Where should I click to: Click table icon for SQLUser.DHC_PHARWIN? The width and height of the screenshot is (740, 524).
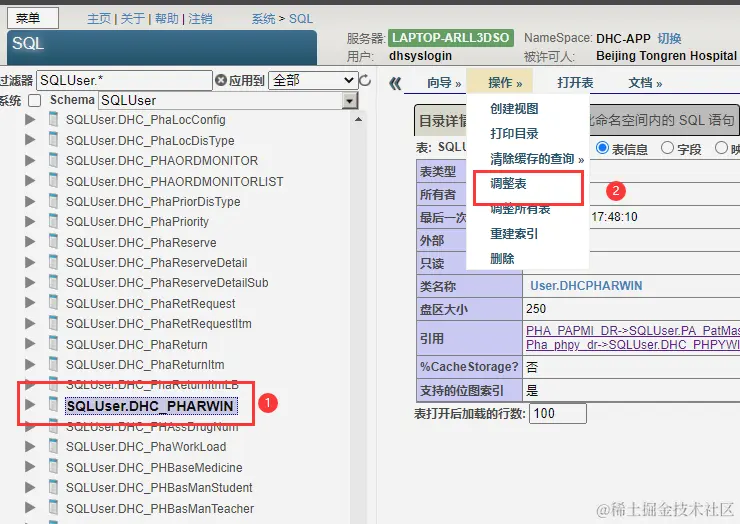[x=54, y=405]
